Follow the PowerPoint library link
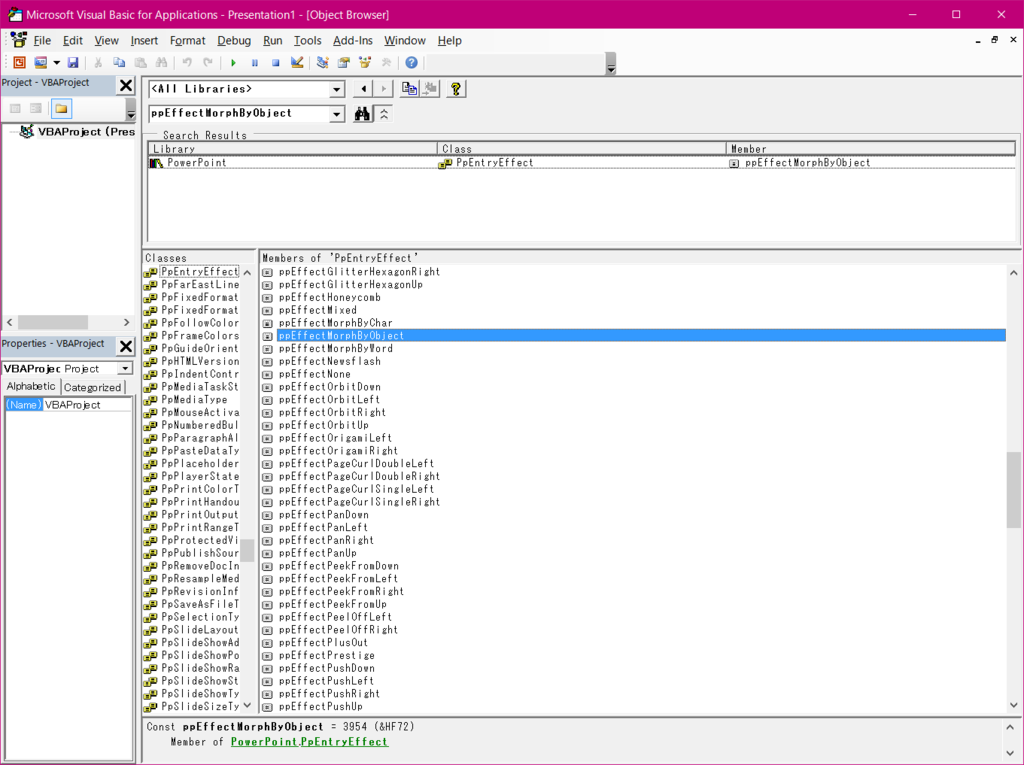 [264, 741]
